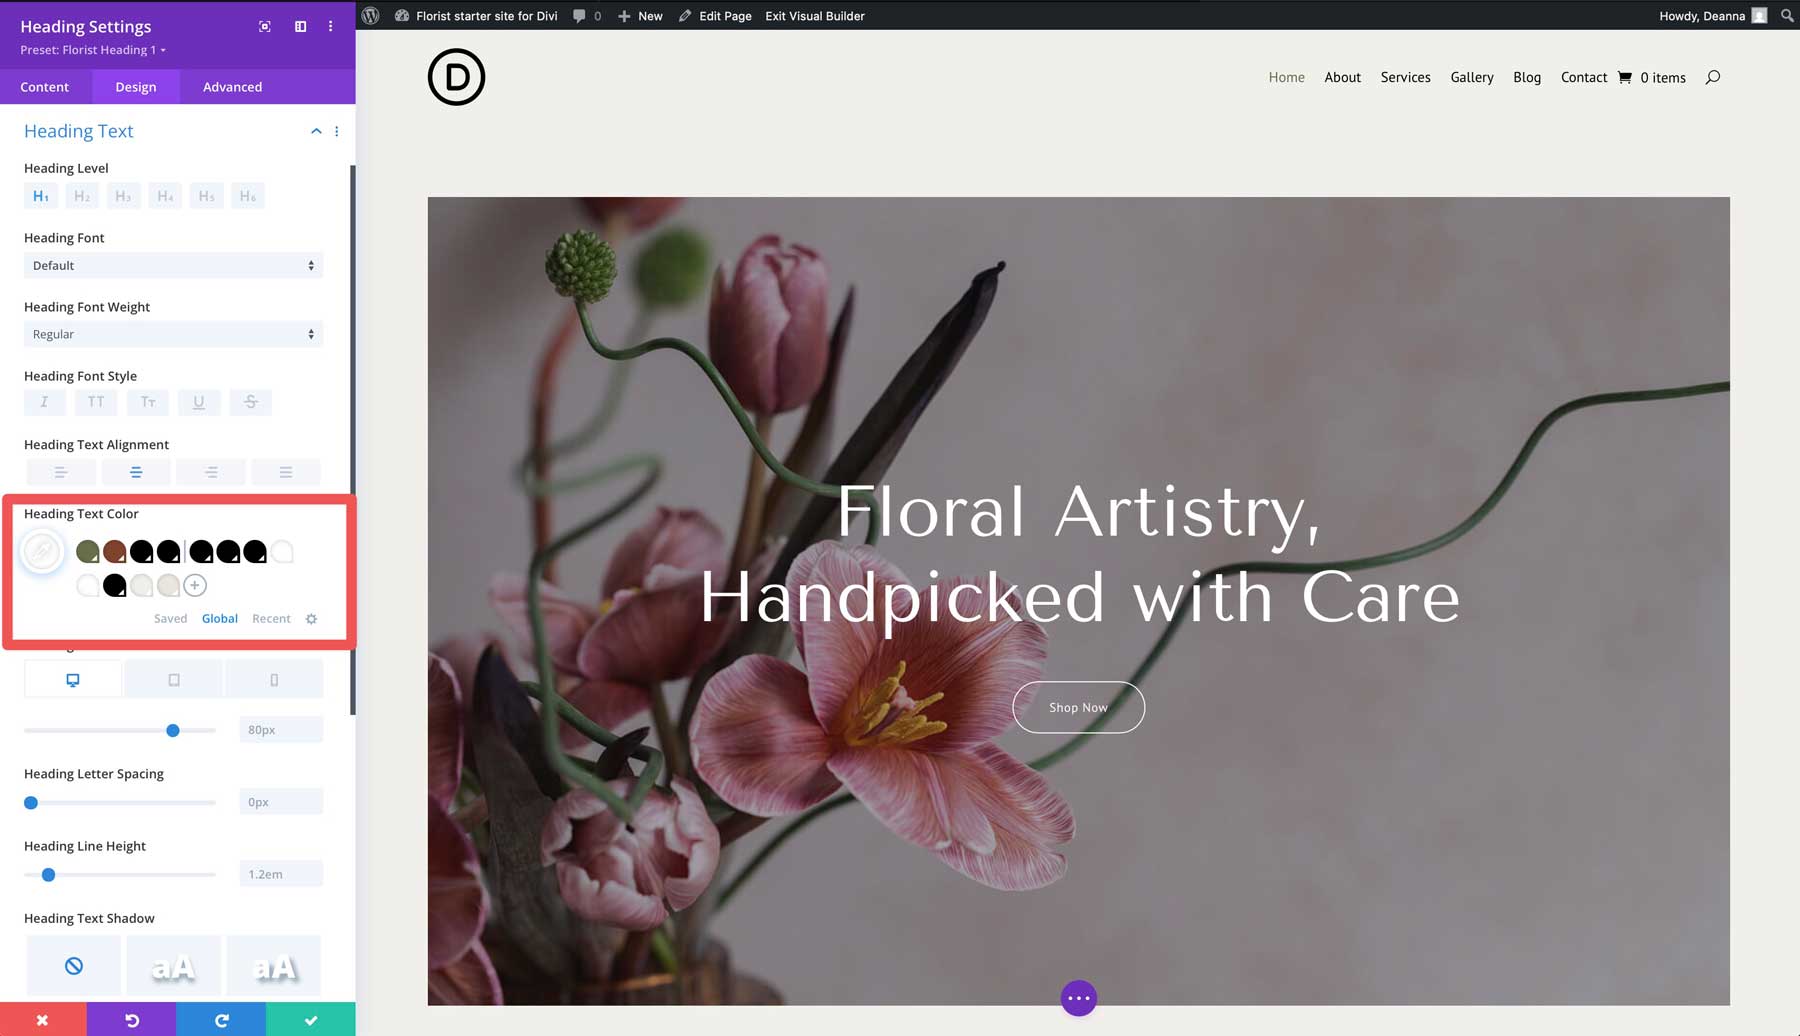
Task: Switch to the Content tab
Action: pos(45,87)
